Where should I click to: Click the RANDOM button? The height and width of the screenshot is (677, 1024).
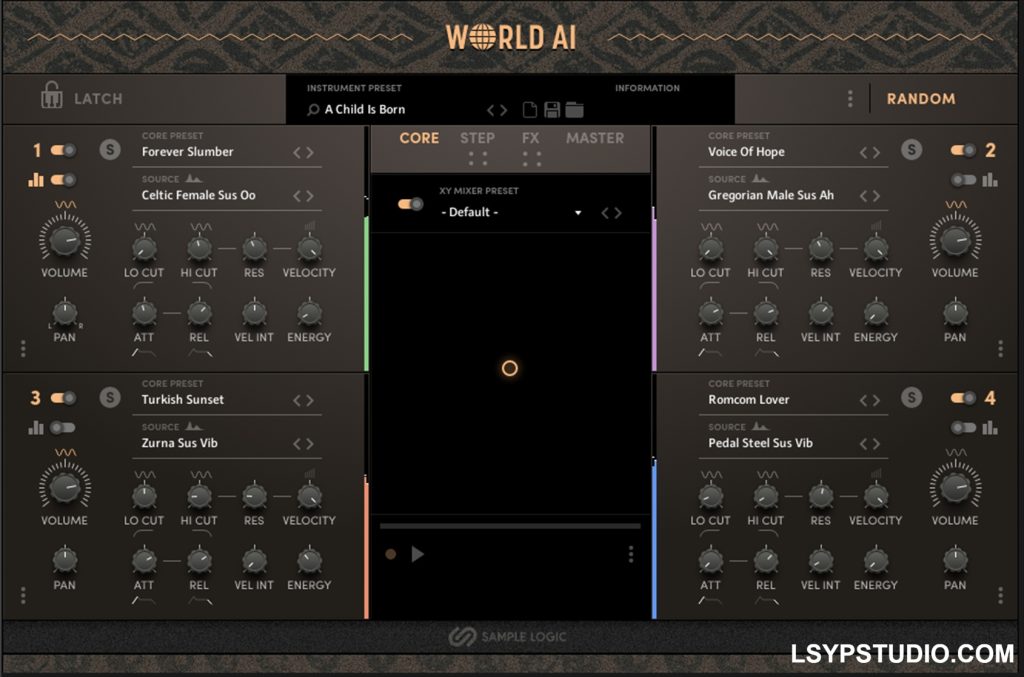click(x=921, y=99)
